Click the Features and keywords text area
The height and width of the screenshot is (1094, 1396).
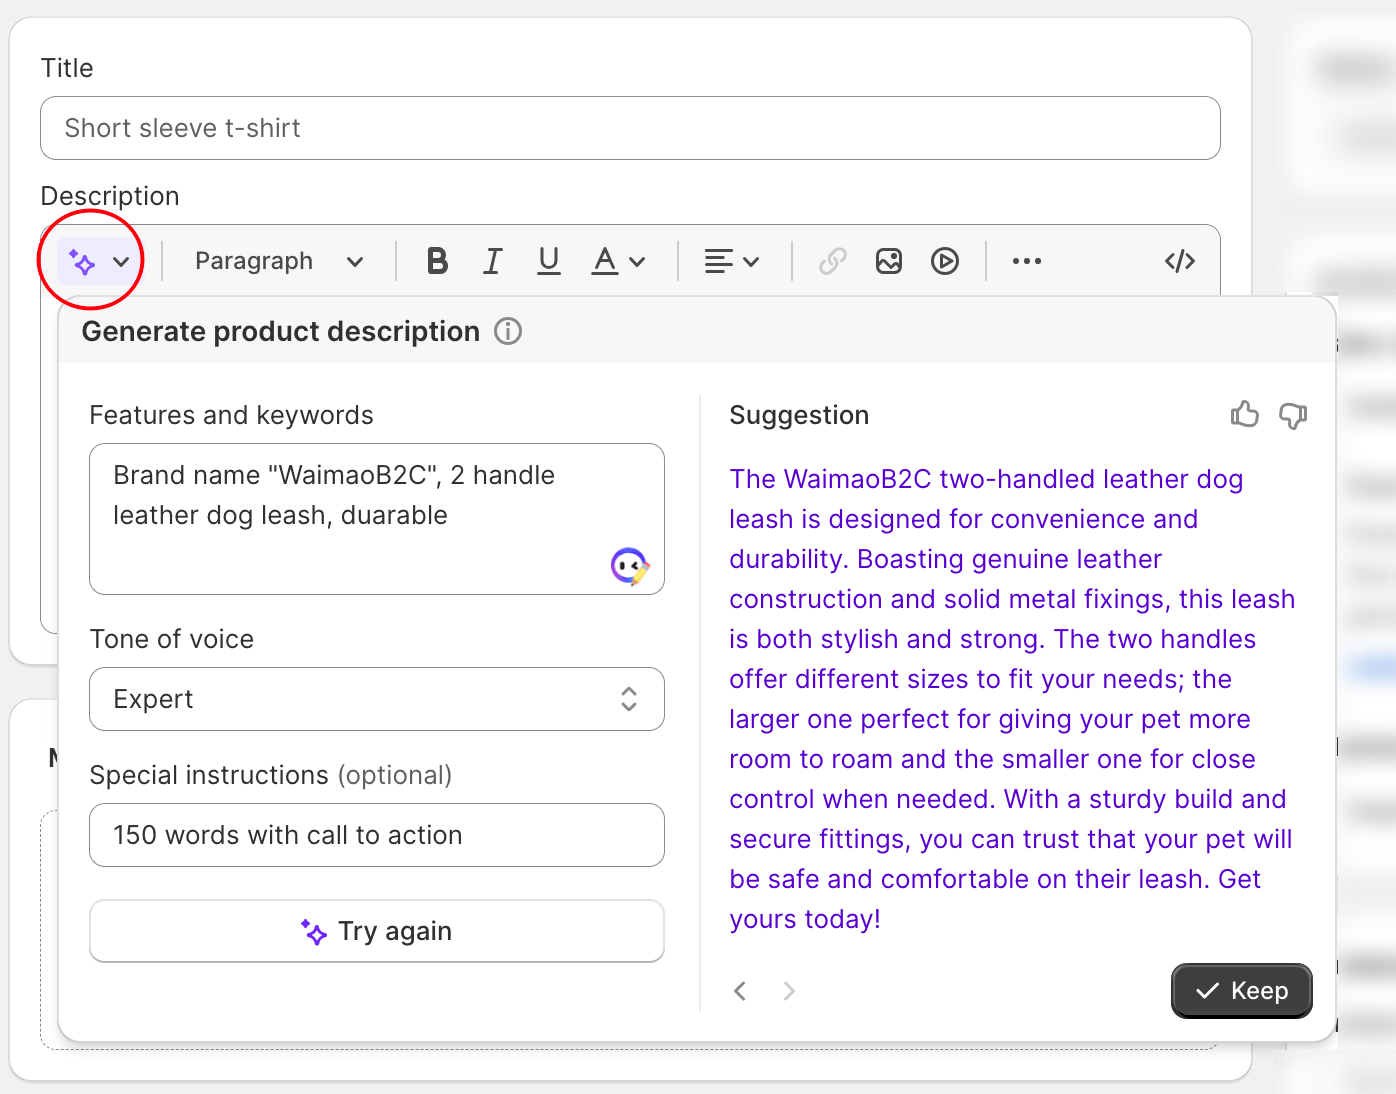(x=377, y=519)
